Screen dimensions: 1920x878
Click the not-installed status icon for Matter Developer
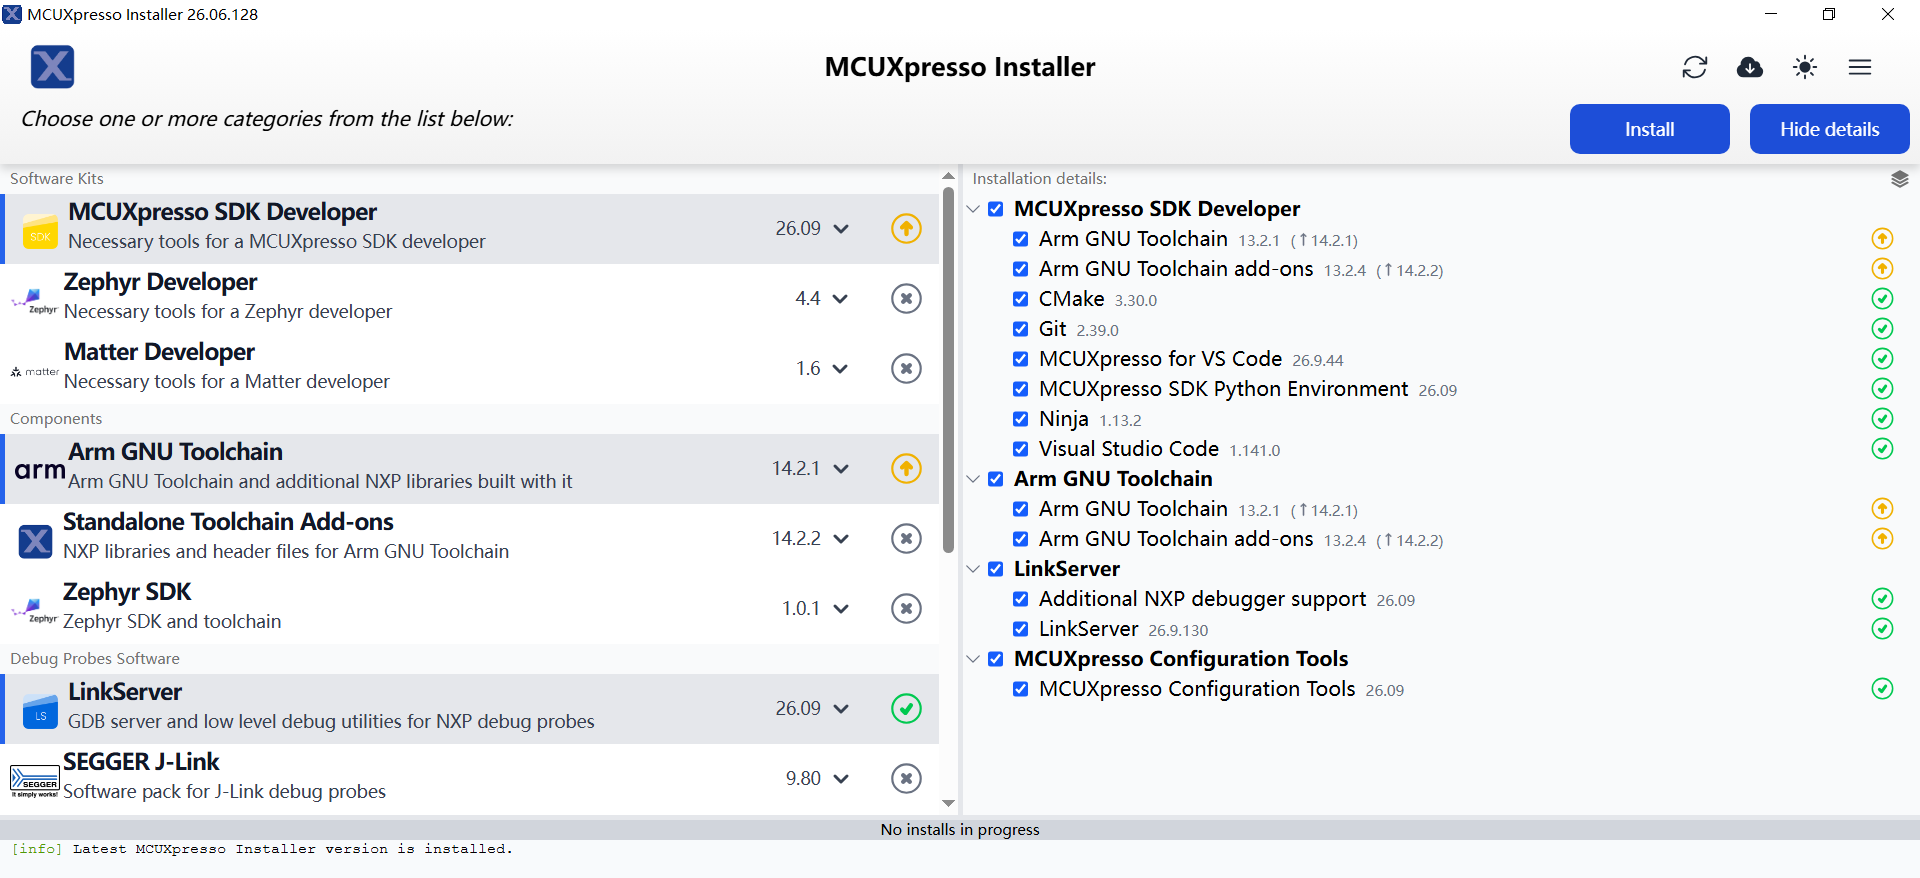tap(906, 368)
